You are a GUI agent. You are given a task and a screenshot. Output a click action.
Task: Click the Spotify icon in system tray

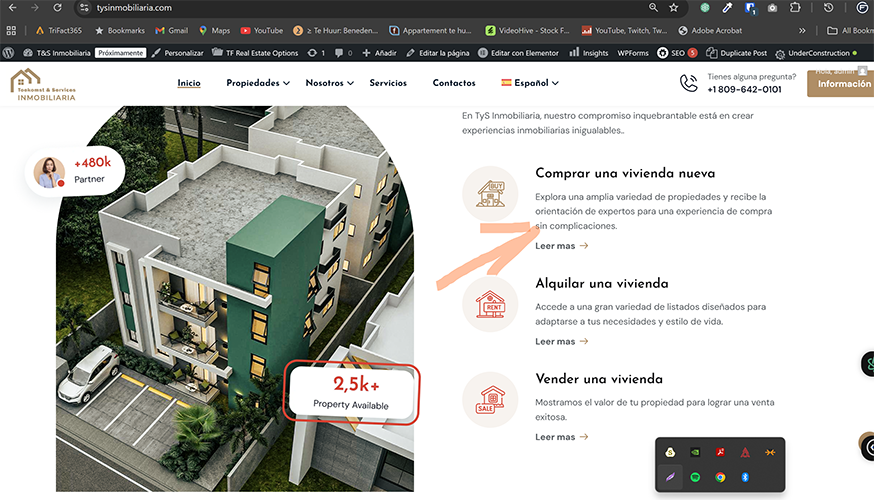click(x=695, y=477)
